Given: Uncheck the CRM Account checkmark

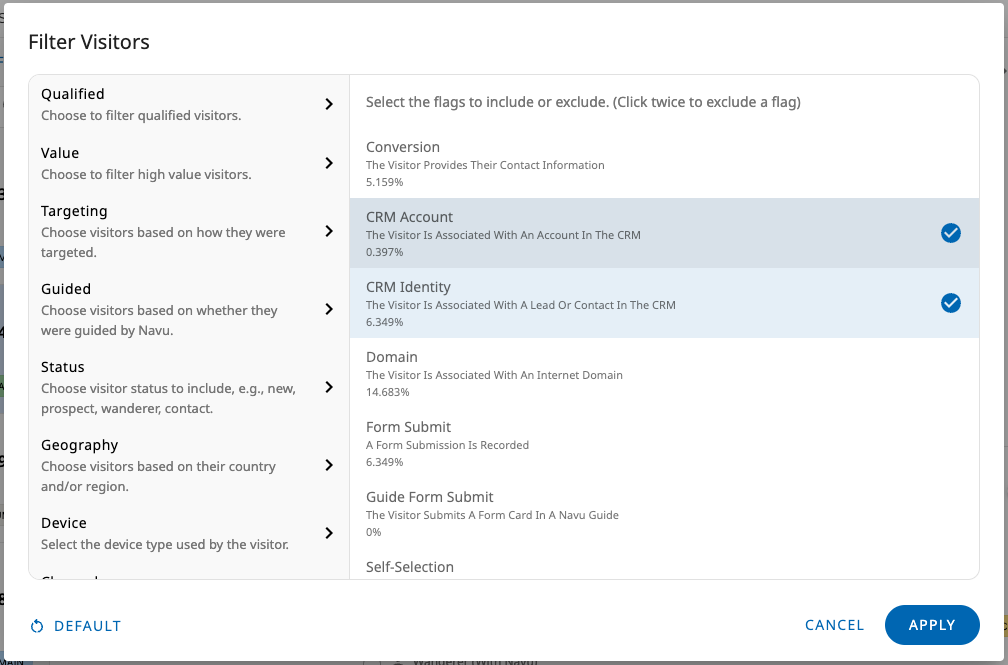Looking at the screenshot, I should [x=950, y=233].
